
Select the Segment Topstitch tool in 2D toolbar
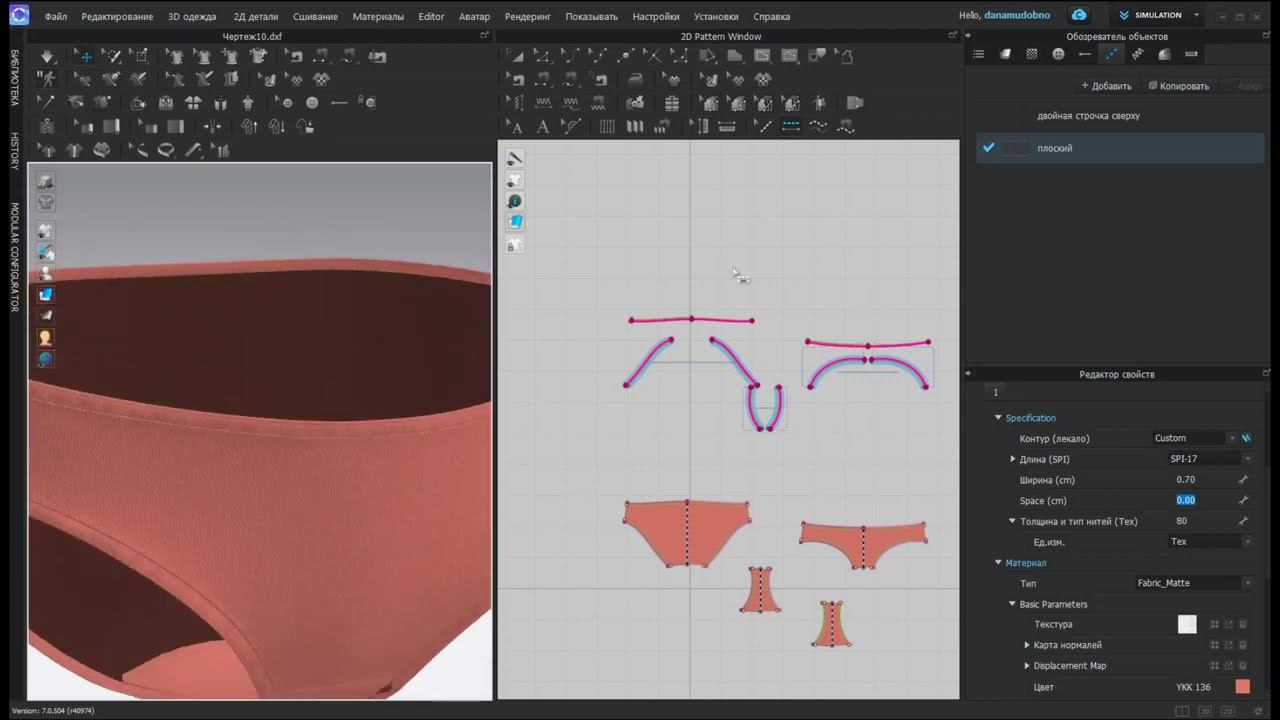click(790, 127)
